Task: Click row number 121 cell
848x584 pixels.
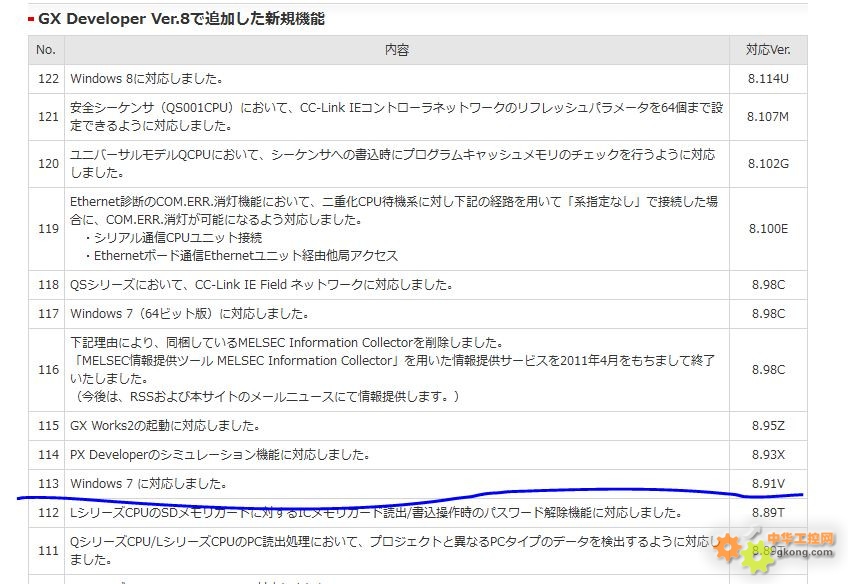Action: coord(48,117)
